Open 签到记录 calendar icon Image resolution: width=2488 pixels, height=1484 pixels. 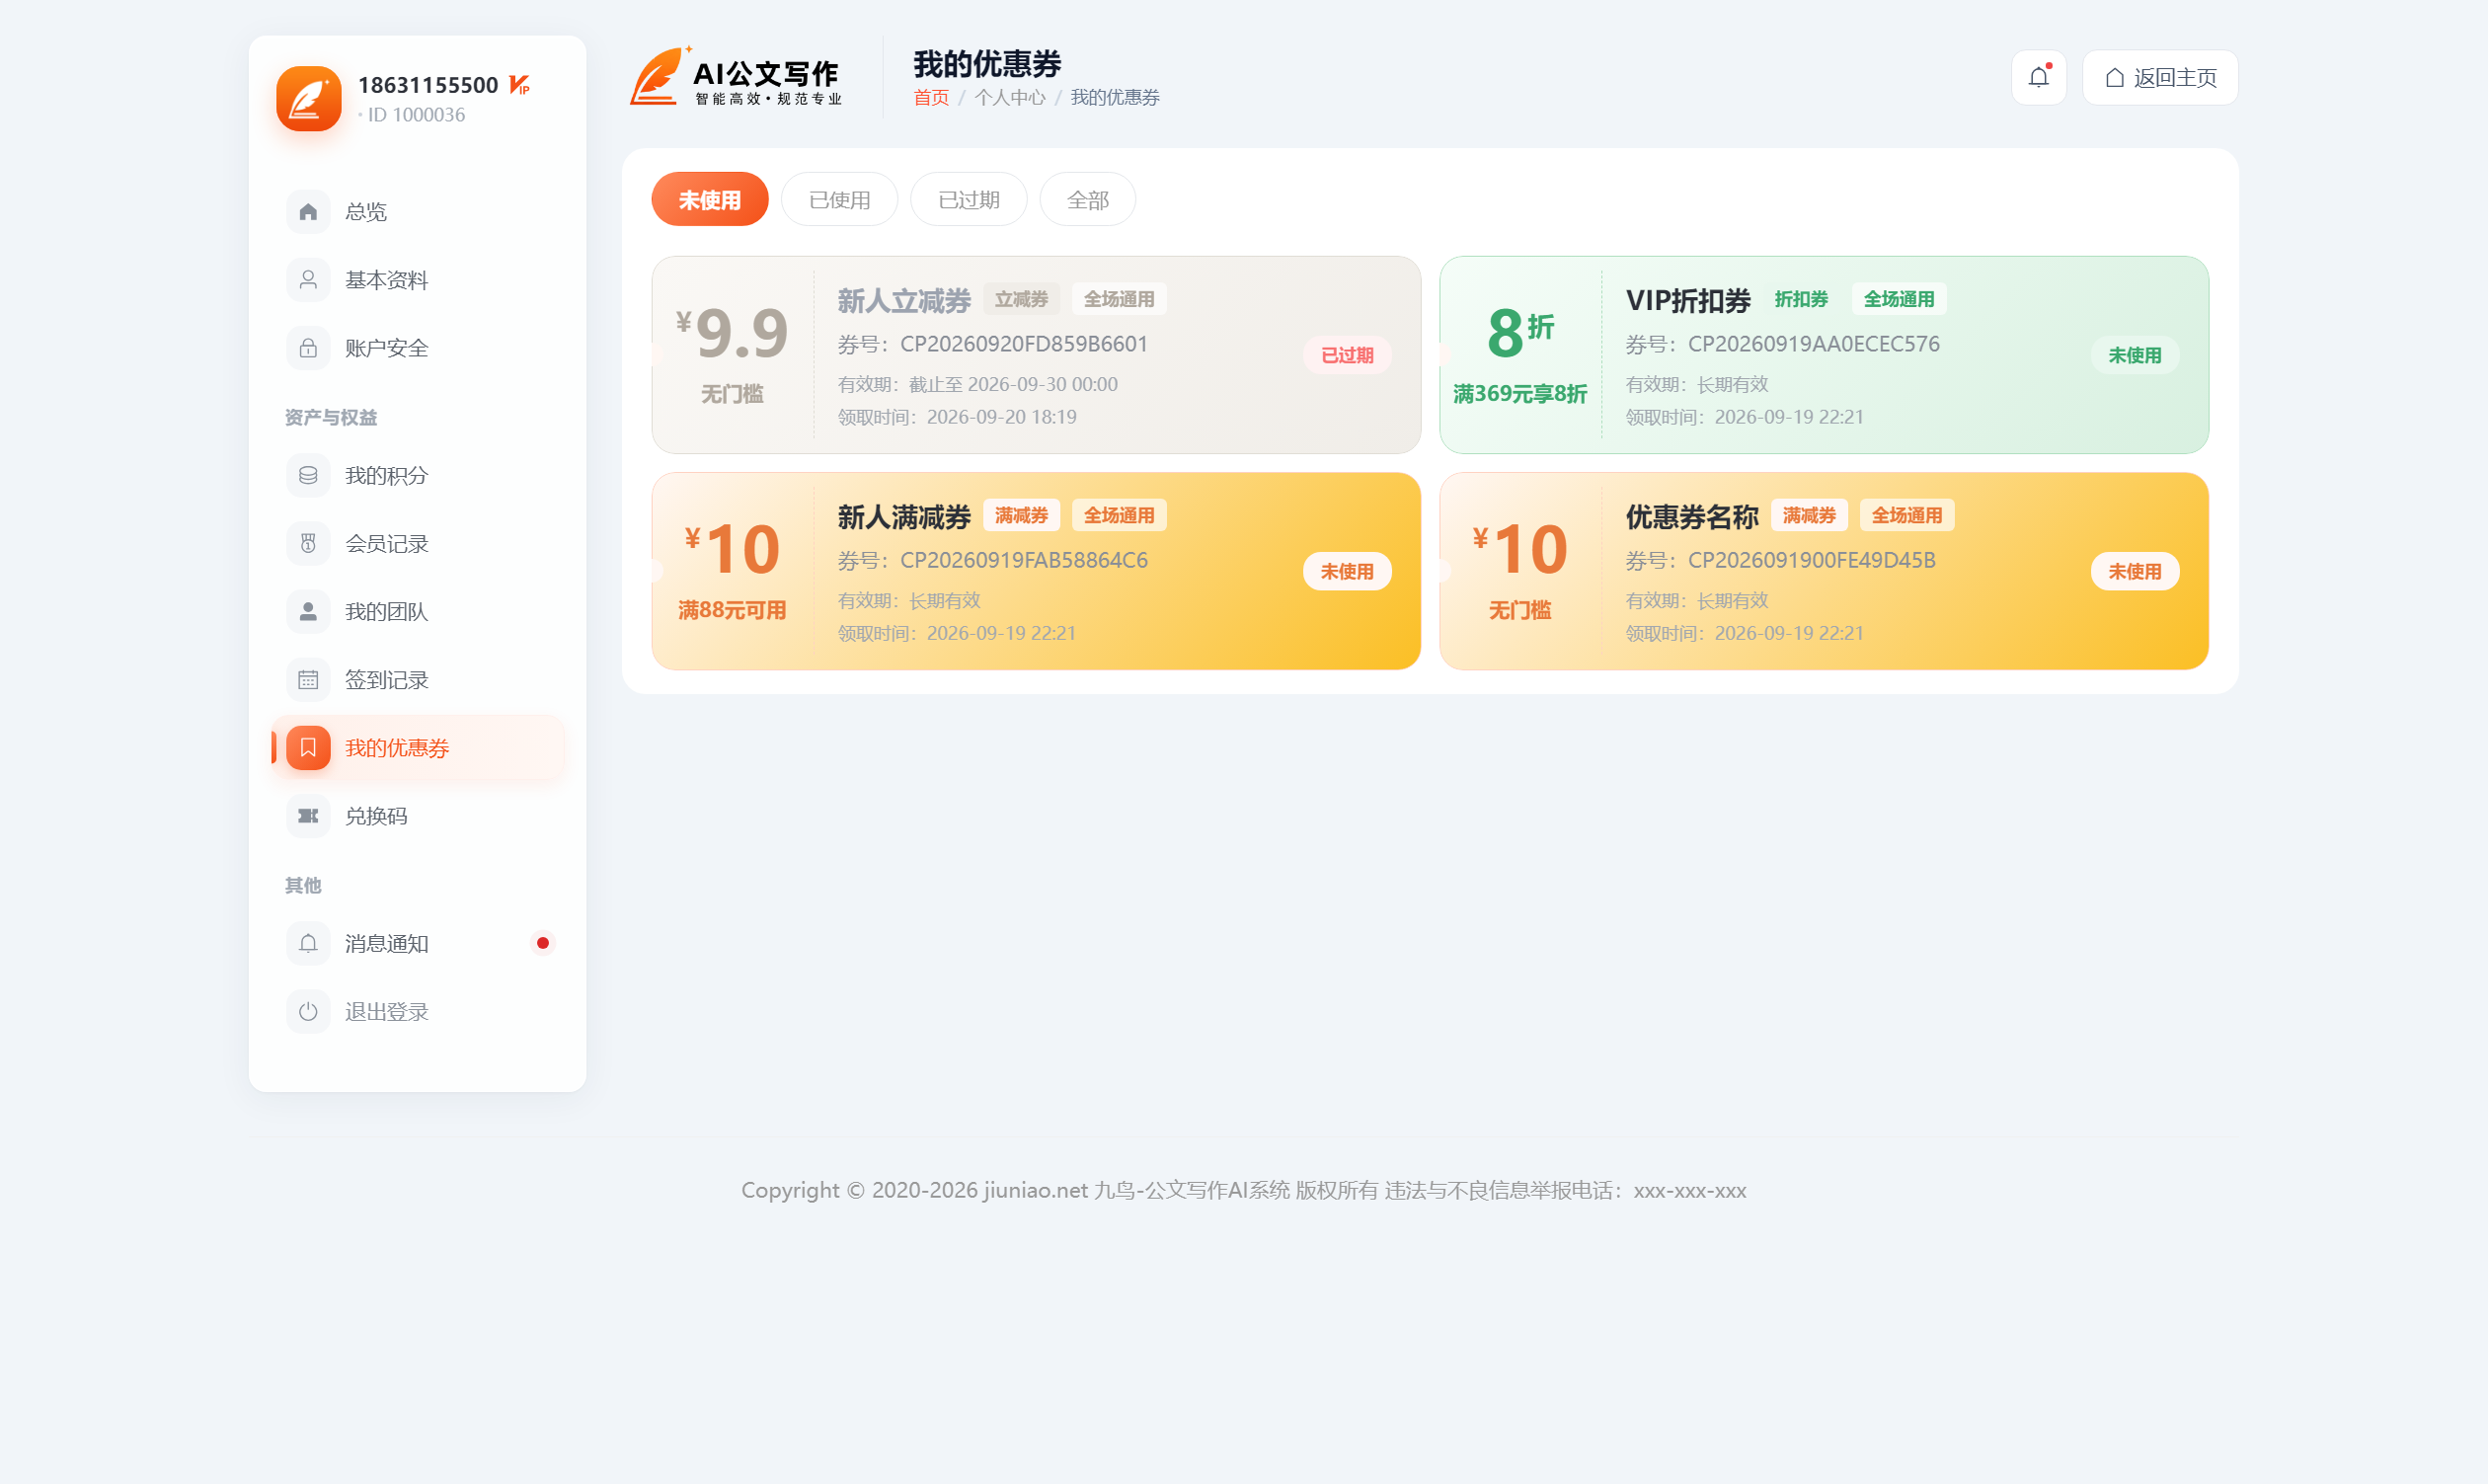[308, 679]
